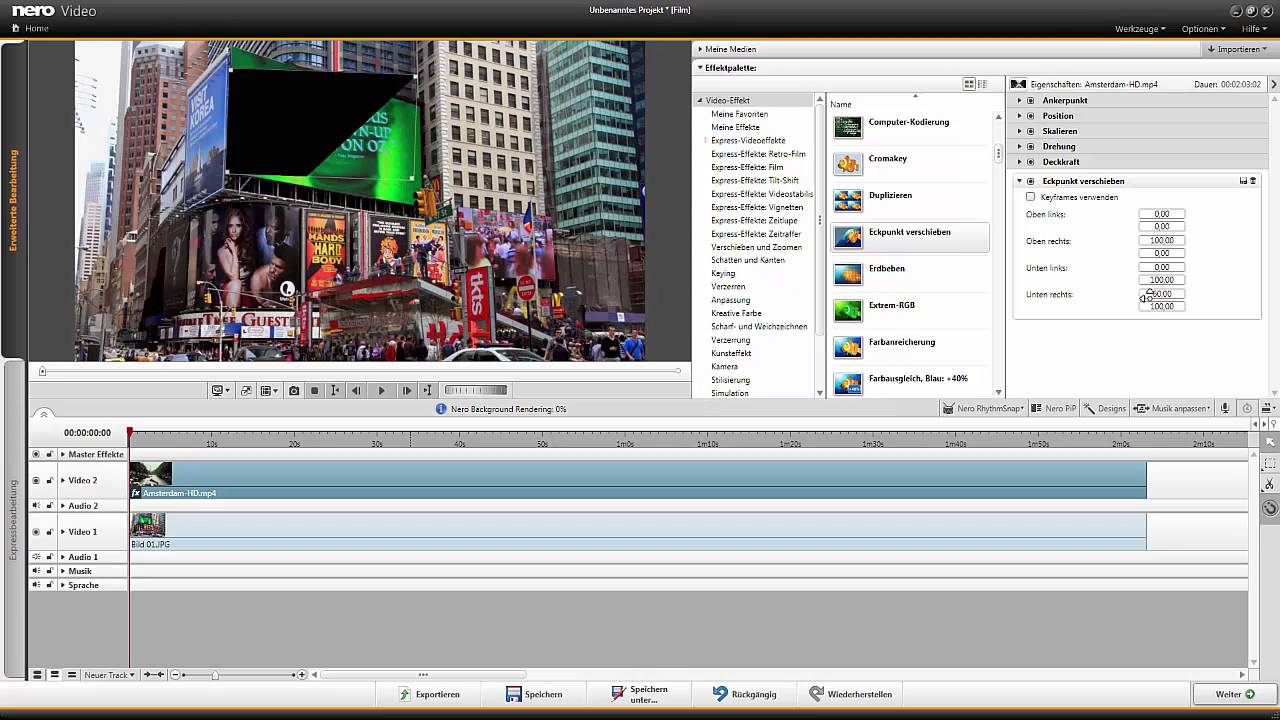Open Nero RhythmSnap tool

click(x=984, y=408)
